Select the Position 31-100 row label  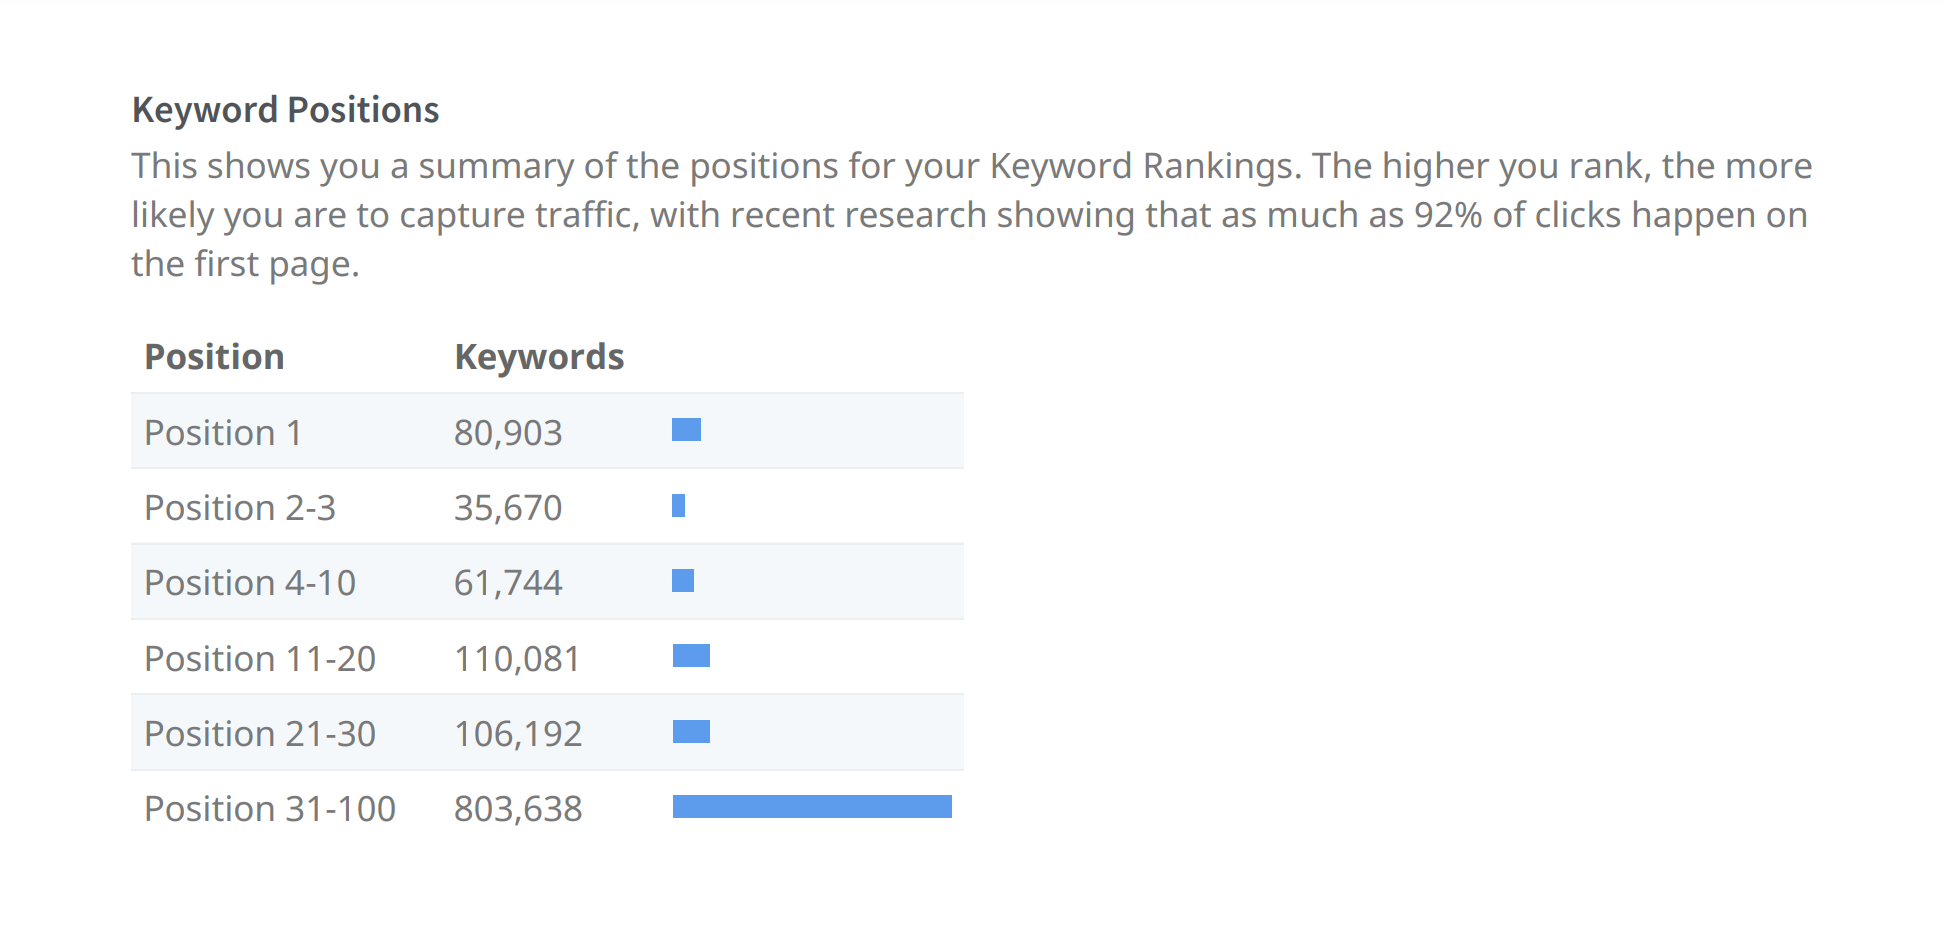coord(270,809)
